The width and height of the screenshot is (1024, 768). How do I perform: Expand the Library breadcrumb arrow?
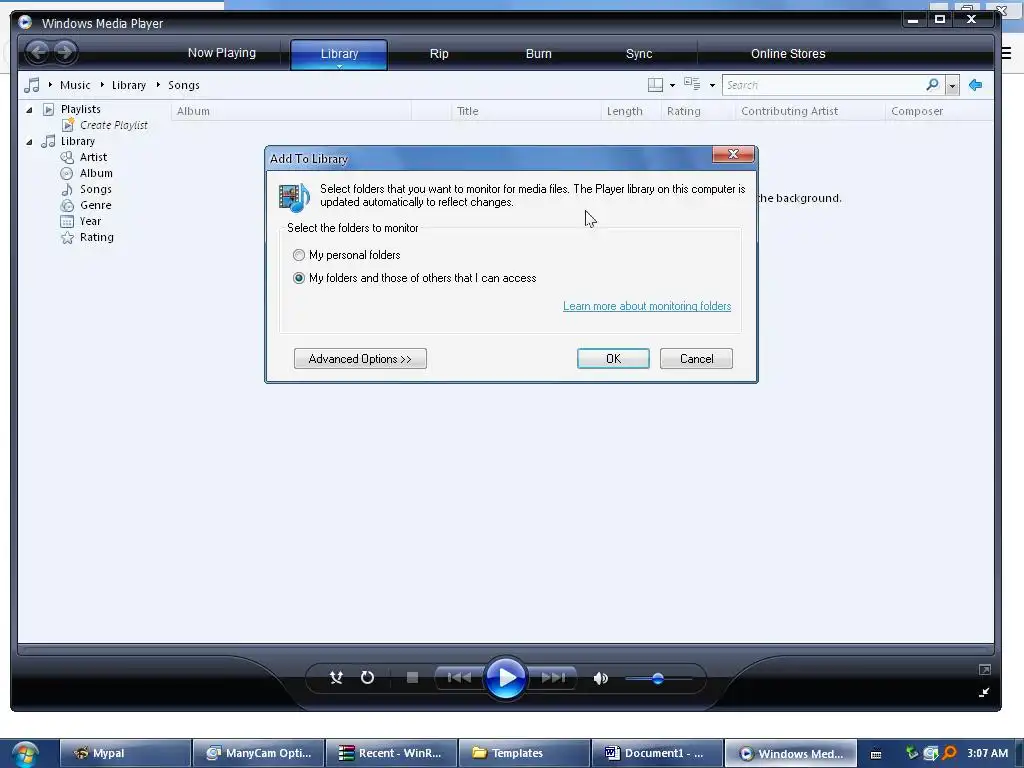pos(103,85)
